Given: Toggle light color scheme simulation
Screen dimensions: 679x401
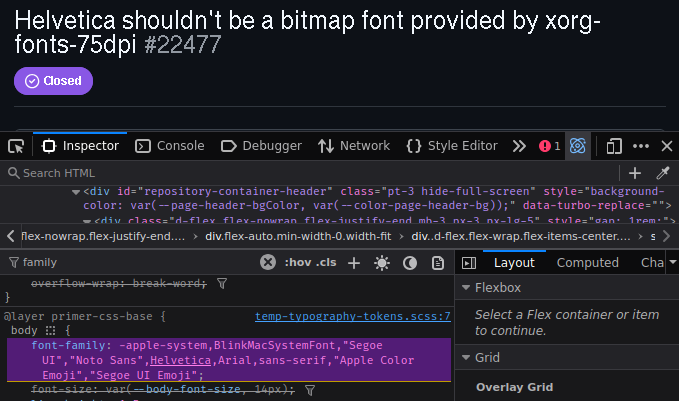Looking at the screenshot, I should coord(381,263).
